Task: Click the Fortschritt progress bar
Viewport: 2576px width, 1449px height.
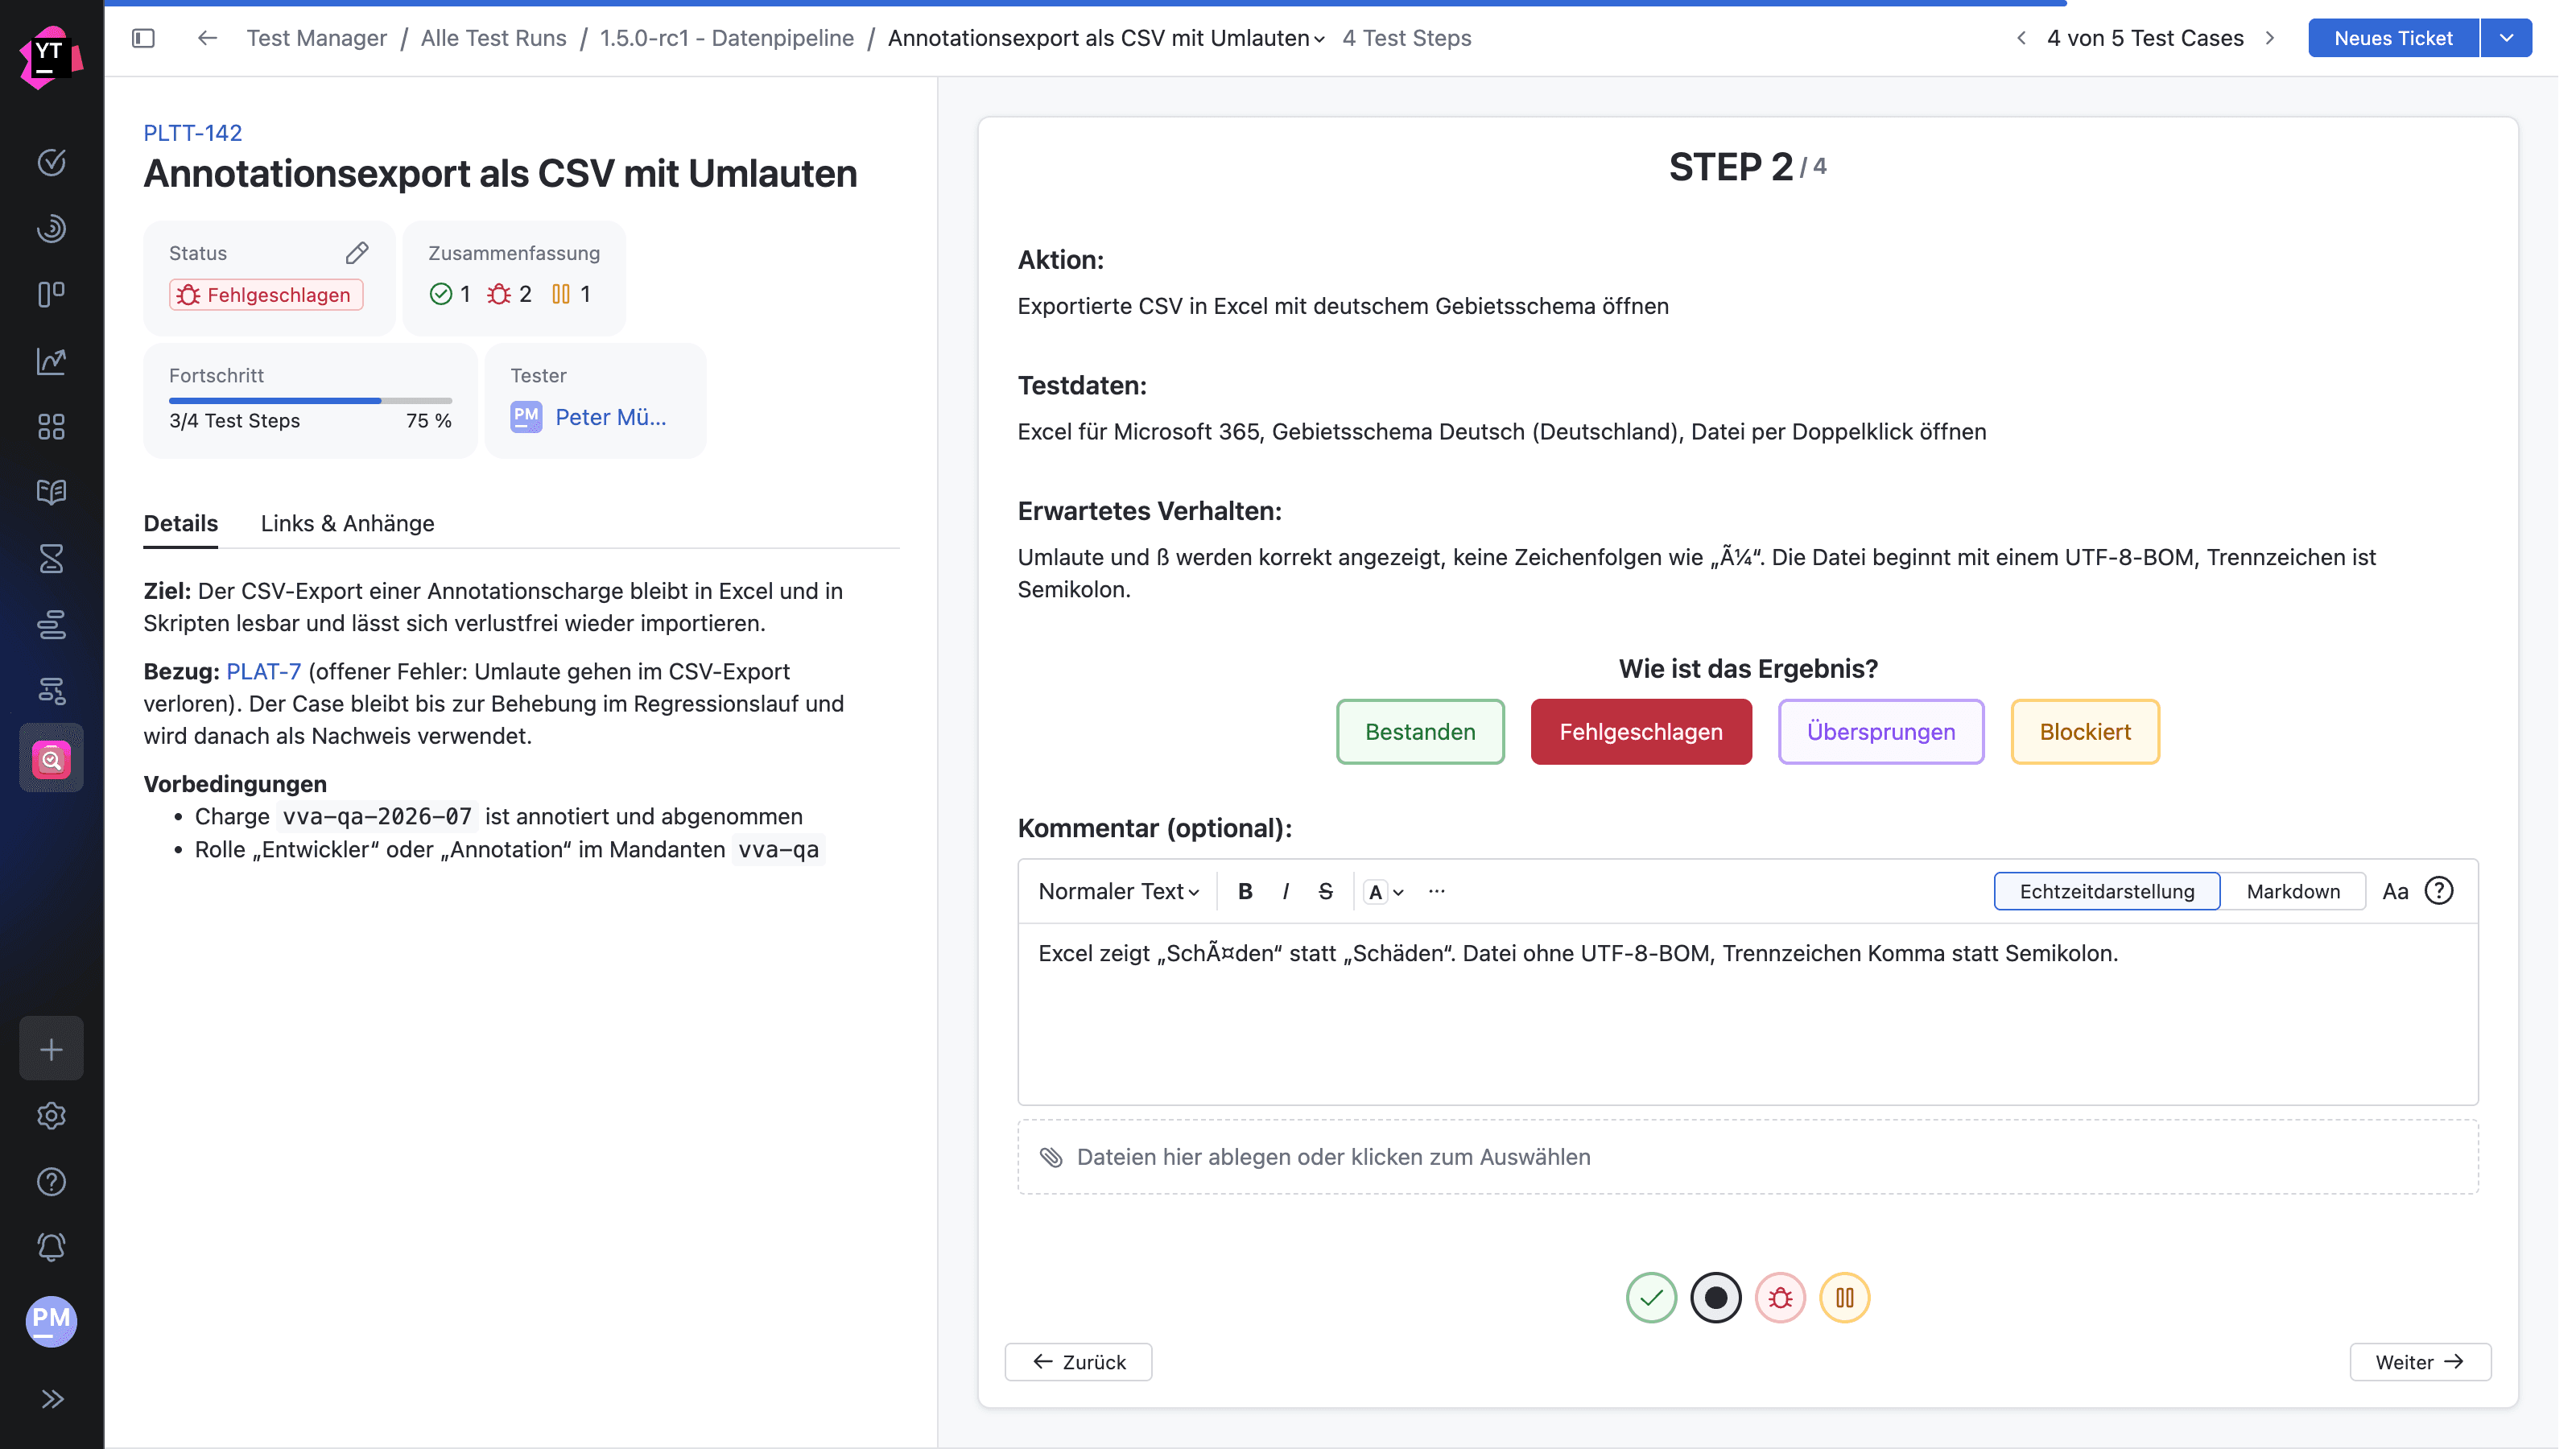Action: (x=310, y=401)
